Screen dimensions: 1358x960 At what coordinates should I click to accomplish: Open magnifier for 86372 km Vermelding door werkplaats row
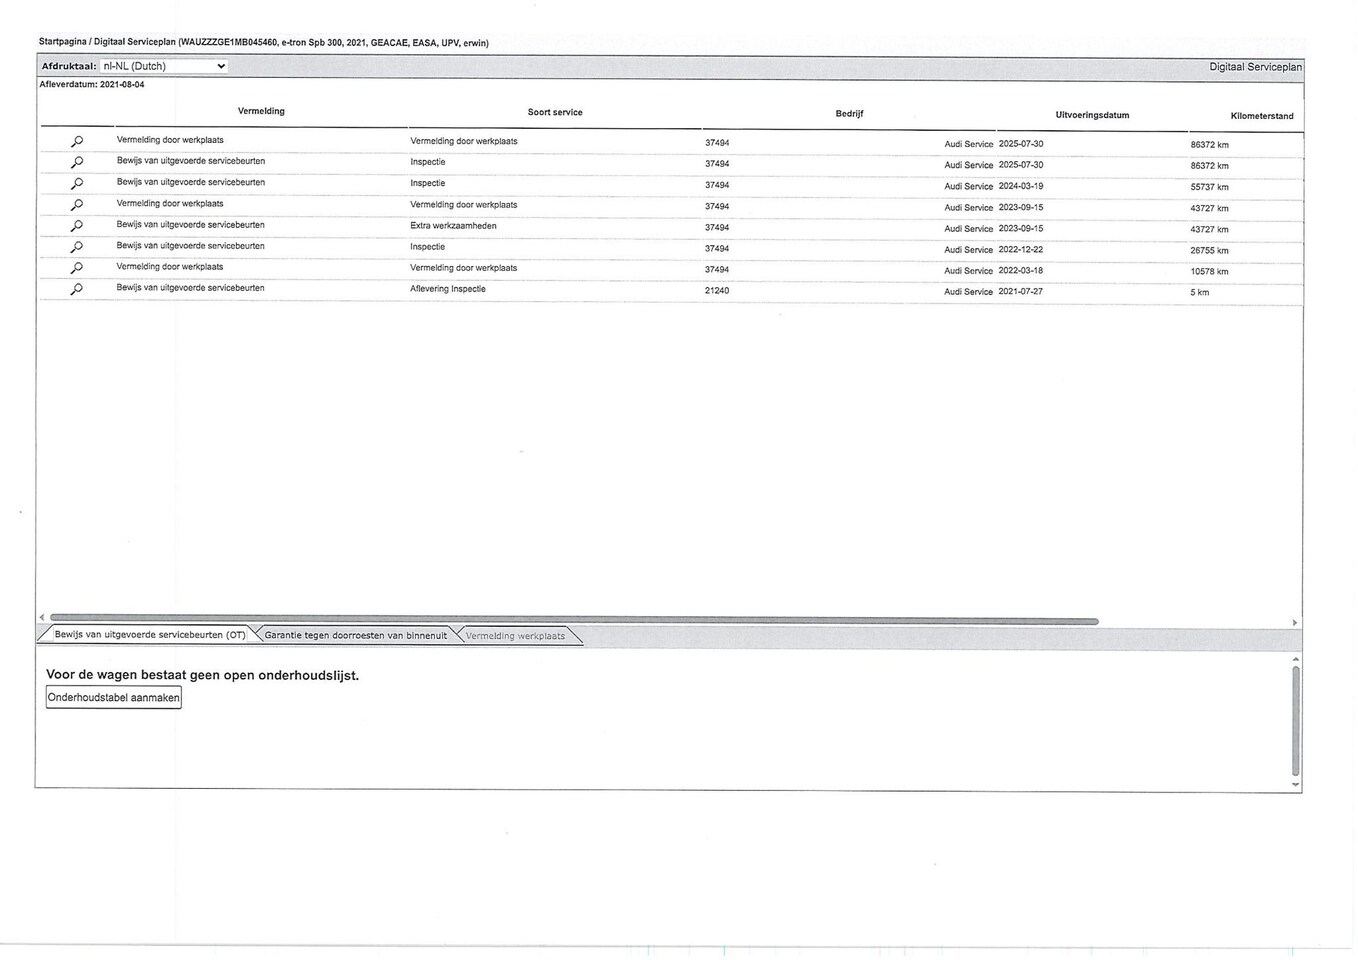pos(77,141)
